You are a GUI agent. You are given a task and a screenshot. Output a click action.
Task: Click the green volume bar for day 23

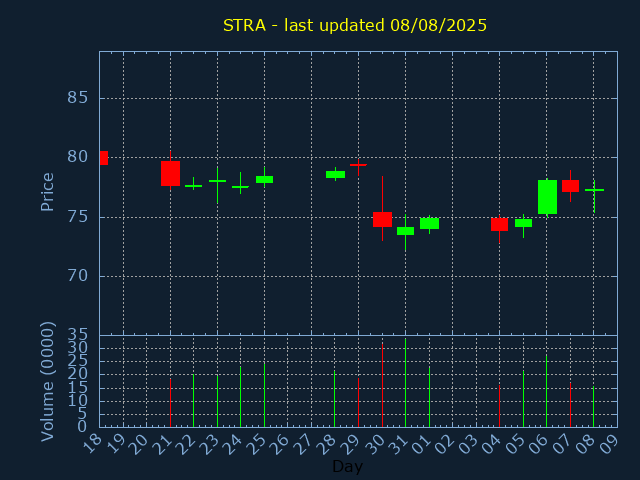click(218, 401)
